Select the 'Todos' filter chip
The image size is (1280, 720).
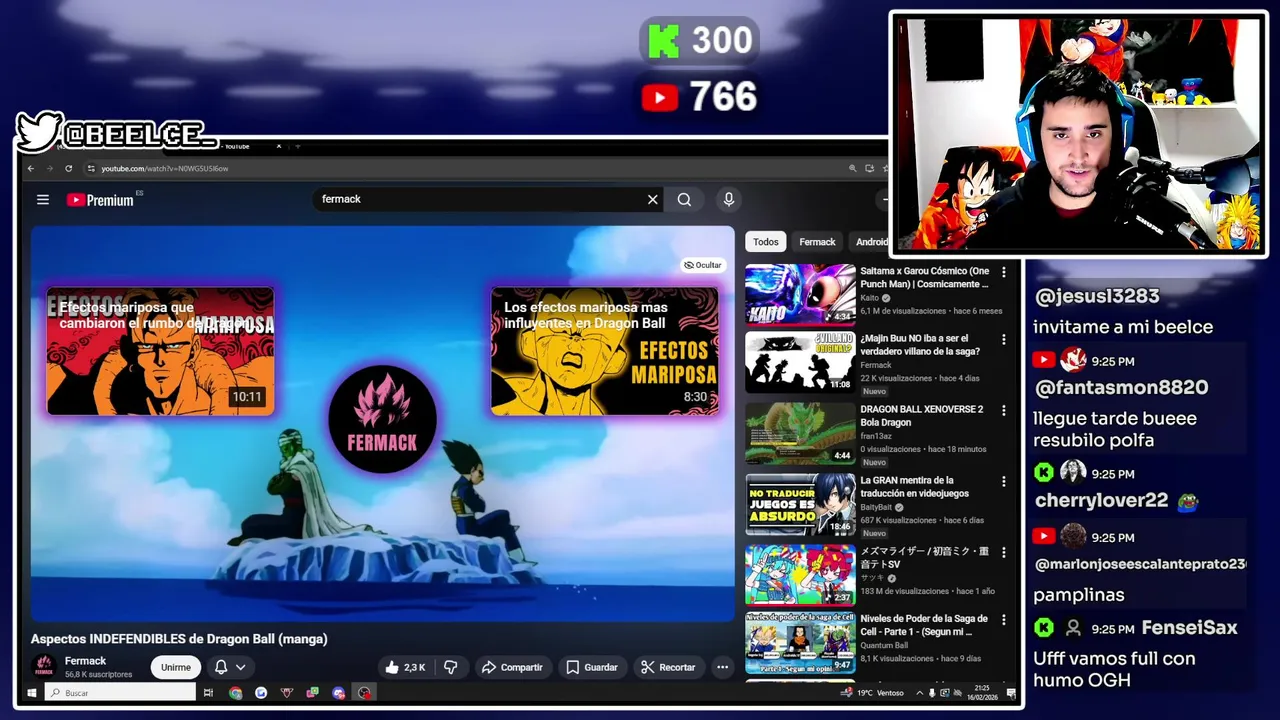coord(766,242)
